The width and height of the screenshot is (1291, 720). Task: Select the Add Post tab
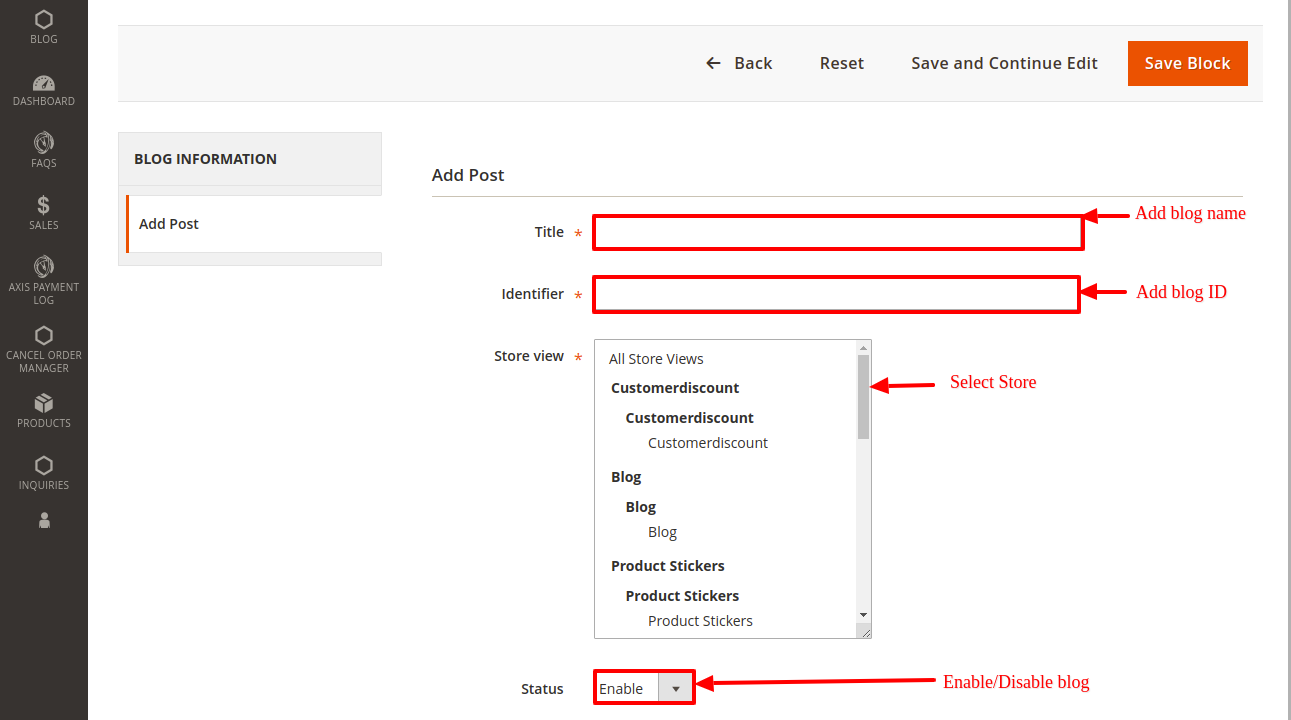[169, 224]
